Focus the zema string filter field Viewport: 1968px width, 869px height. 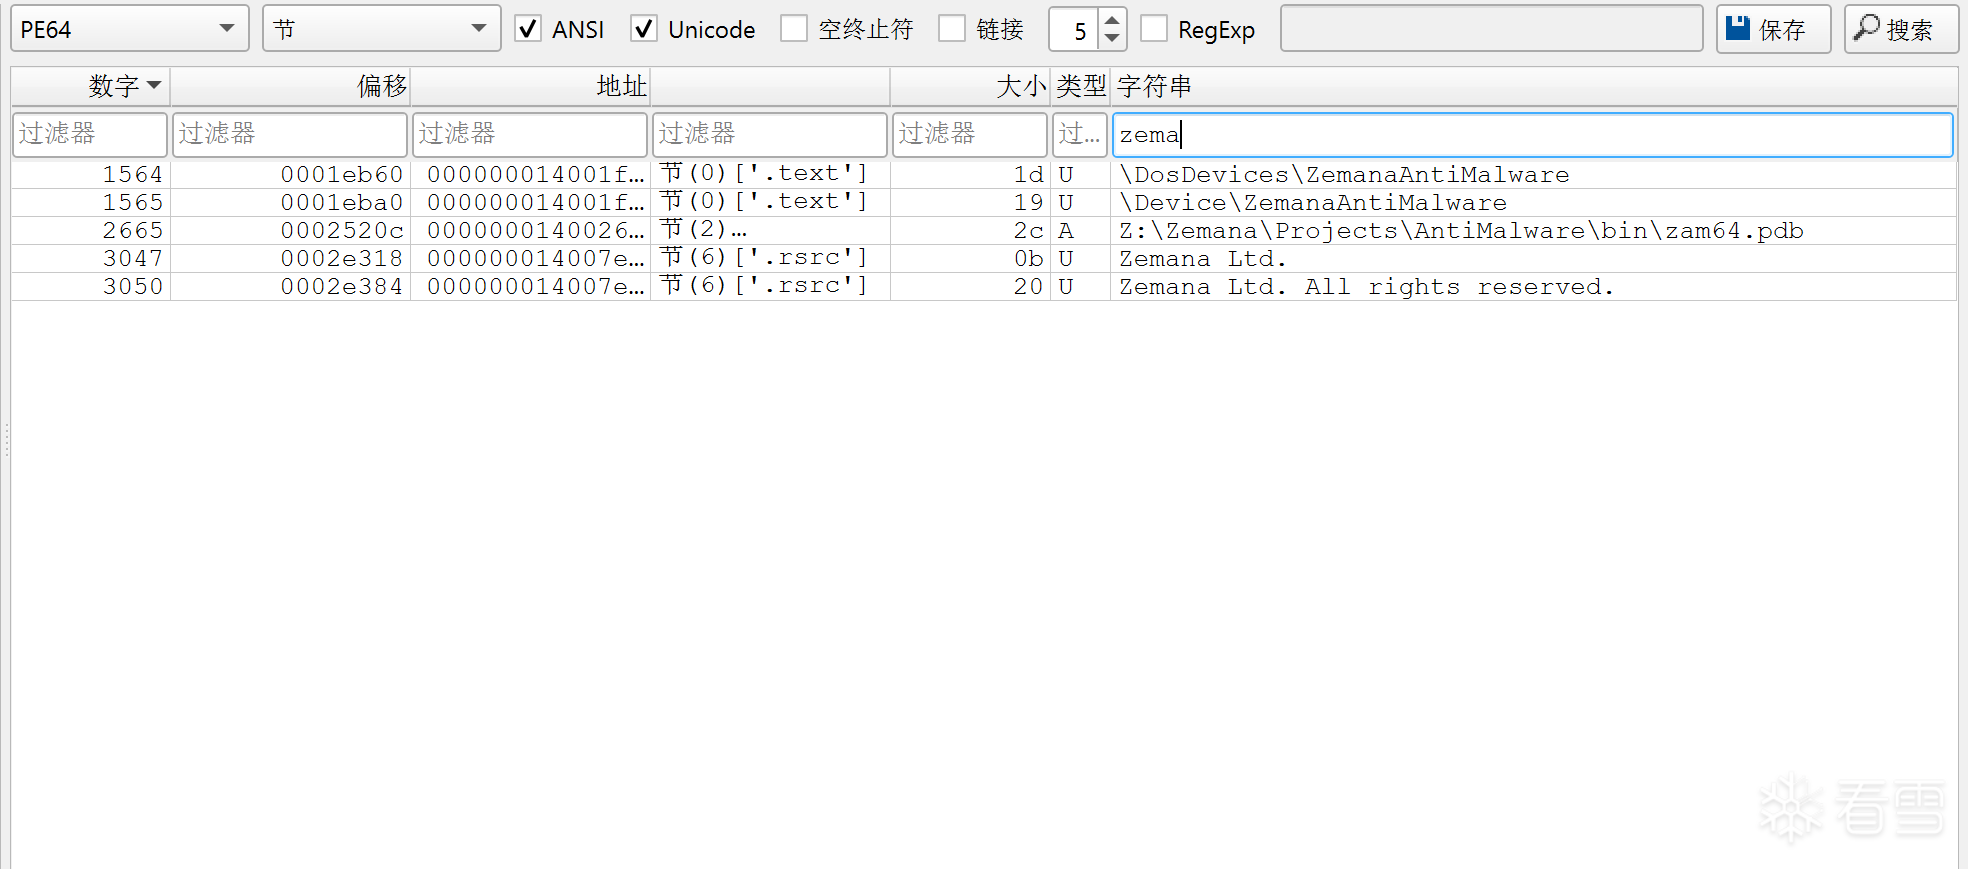(1532, 135)
